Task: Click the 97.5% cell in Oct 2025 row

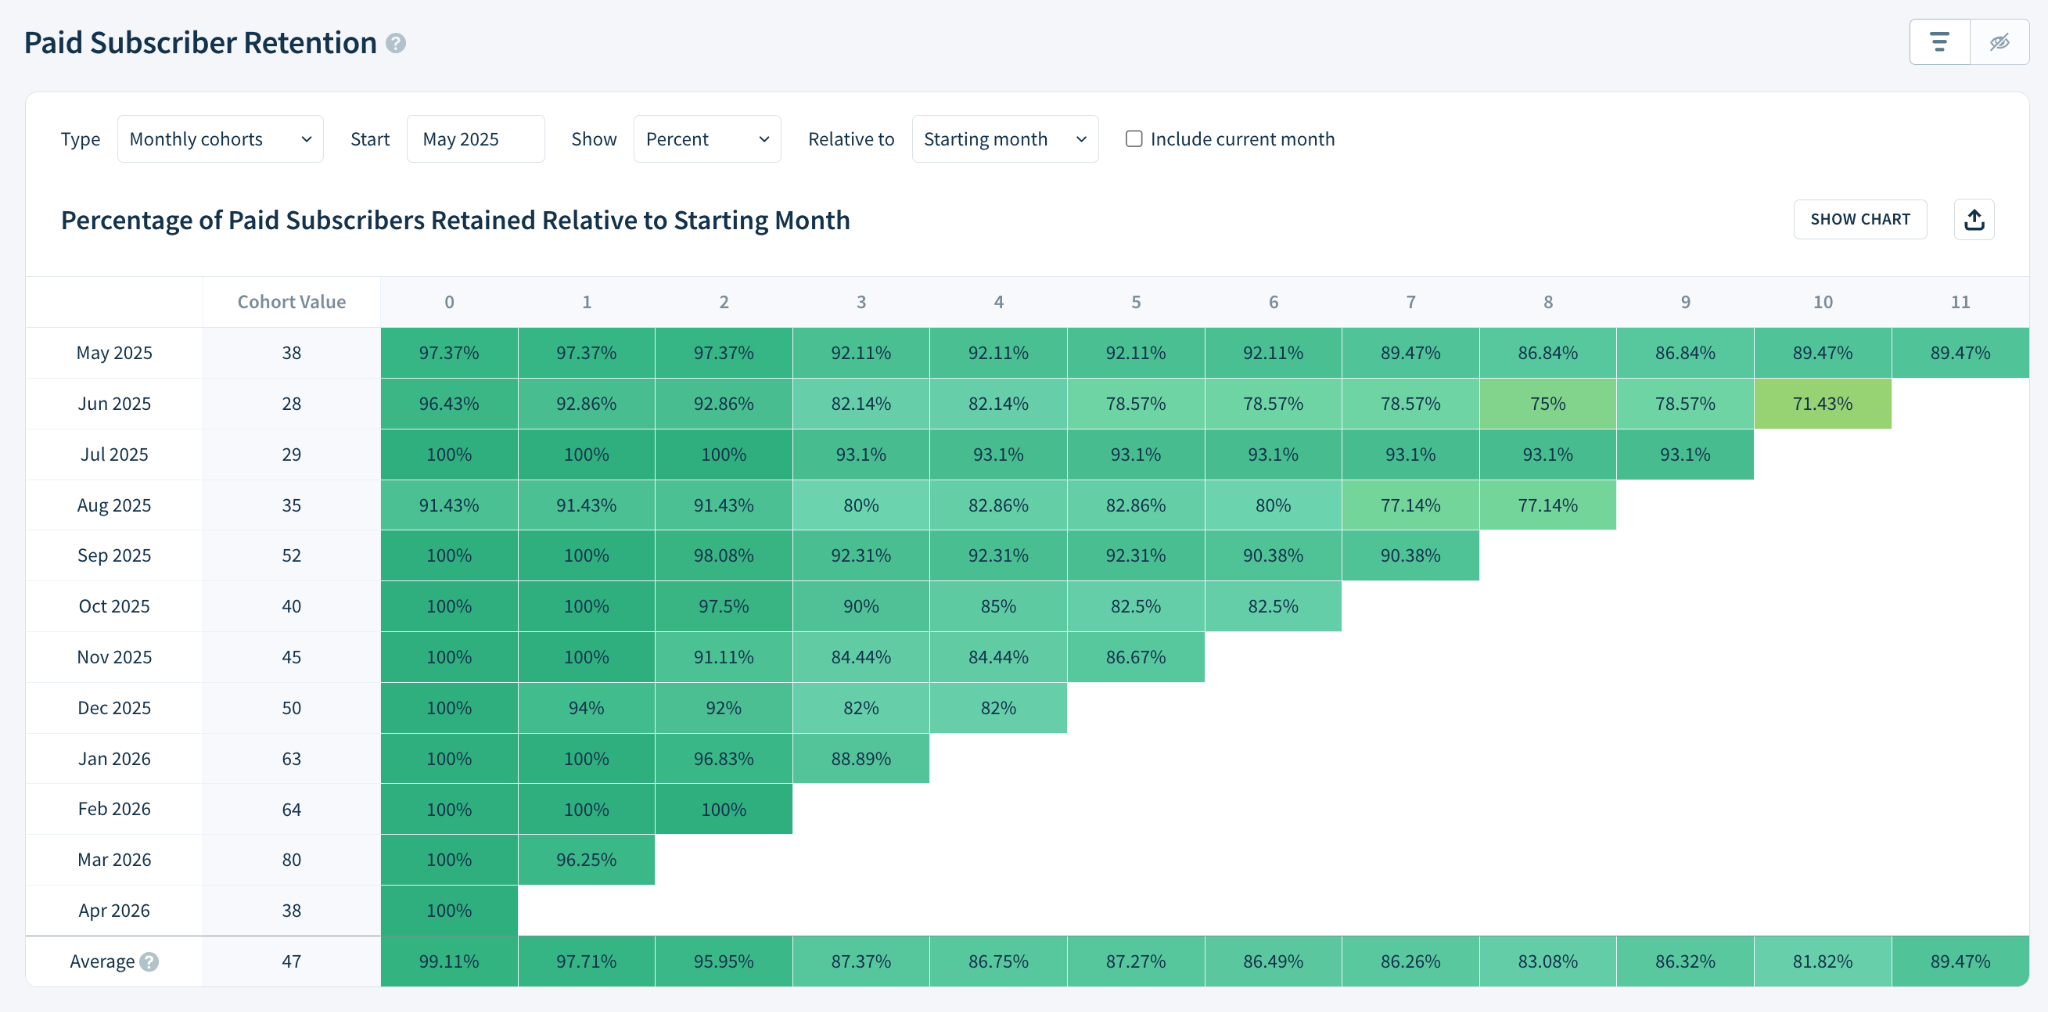Action: tap(724, 607)
